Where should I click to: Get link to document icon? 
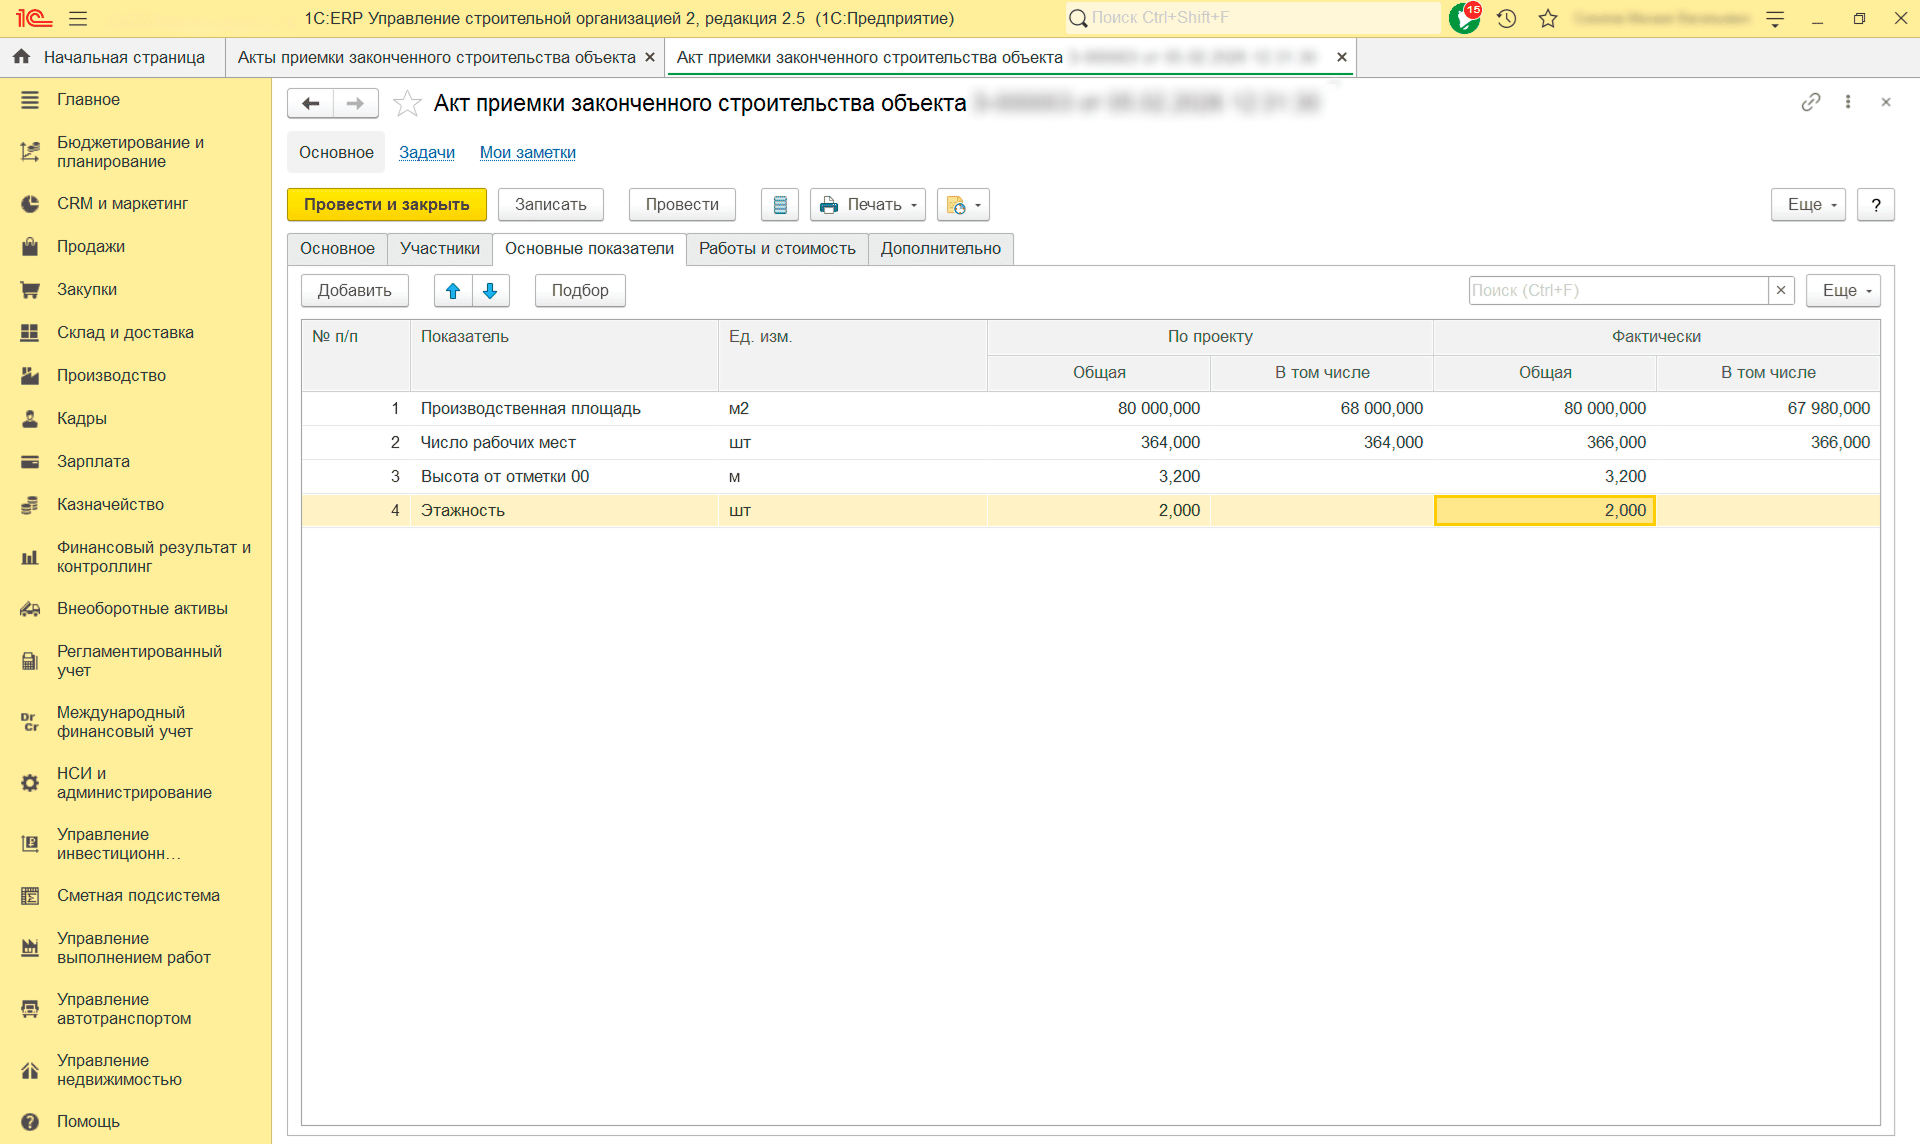point(1810,102)
